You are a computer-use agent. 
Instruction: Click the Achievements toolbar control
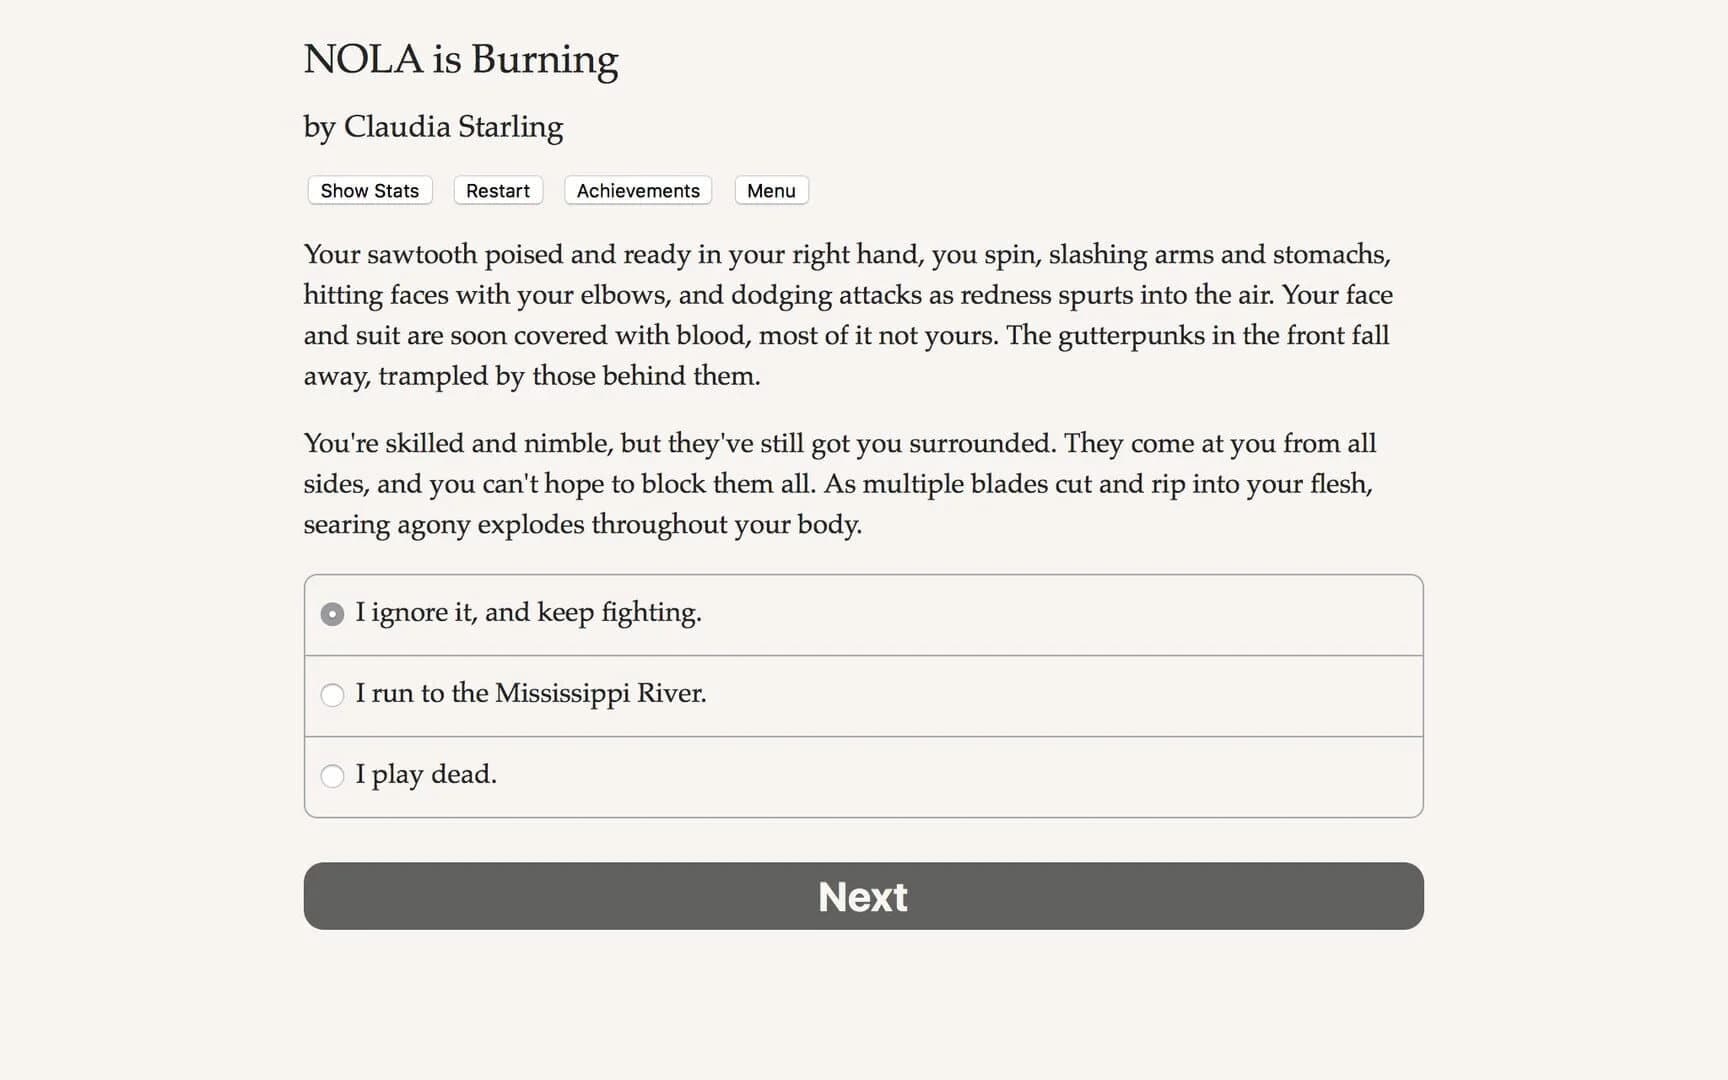[637, 190]
